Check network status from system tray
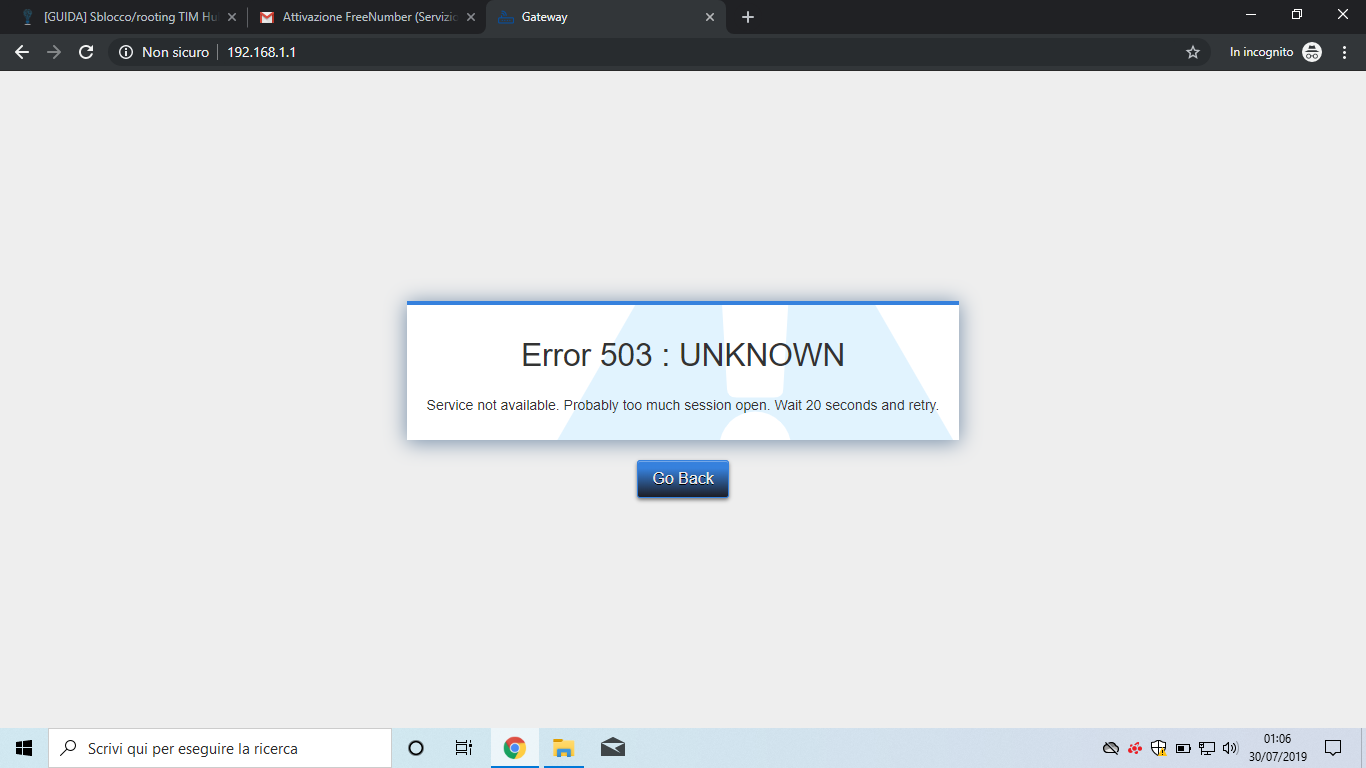 point(1206,747)
